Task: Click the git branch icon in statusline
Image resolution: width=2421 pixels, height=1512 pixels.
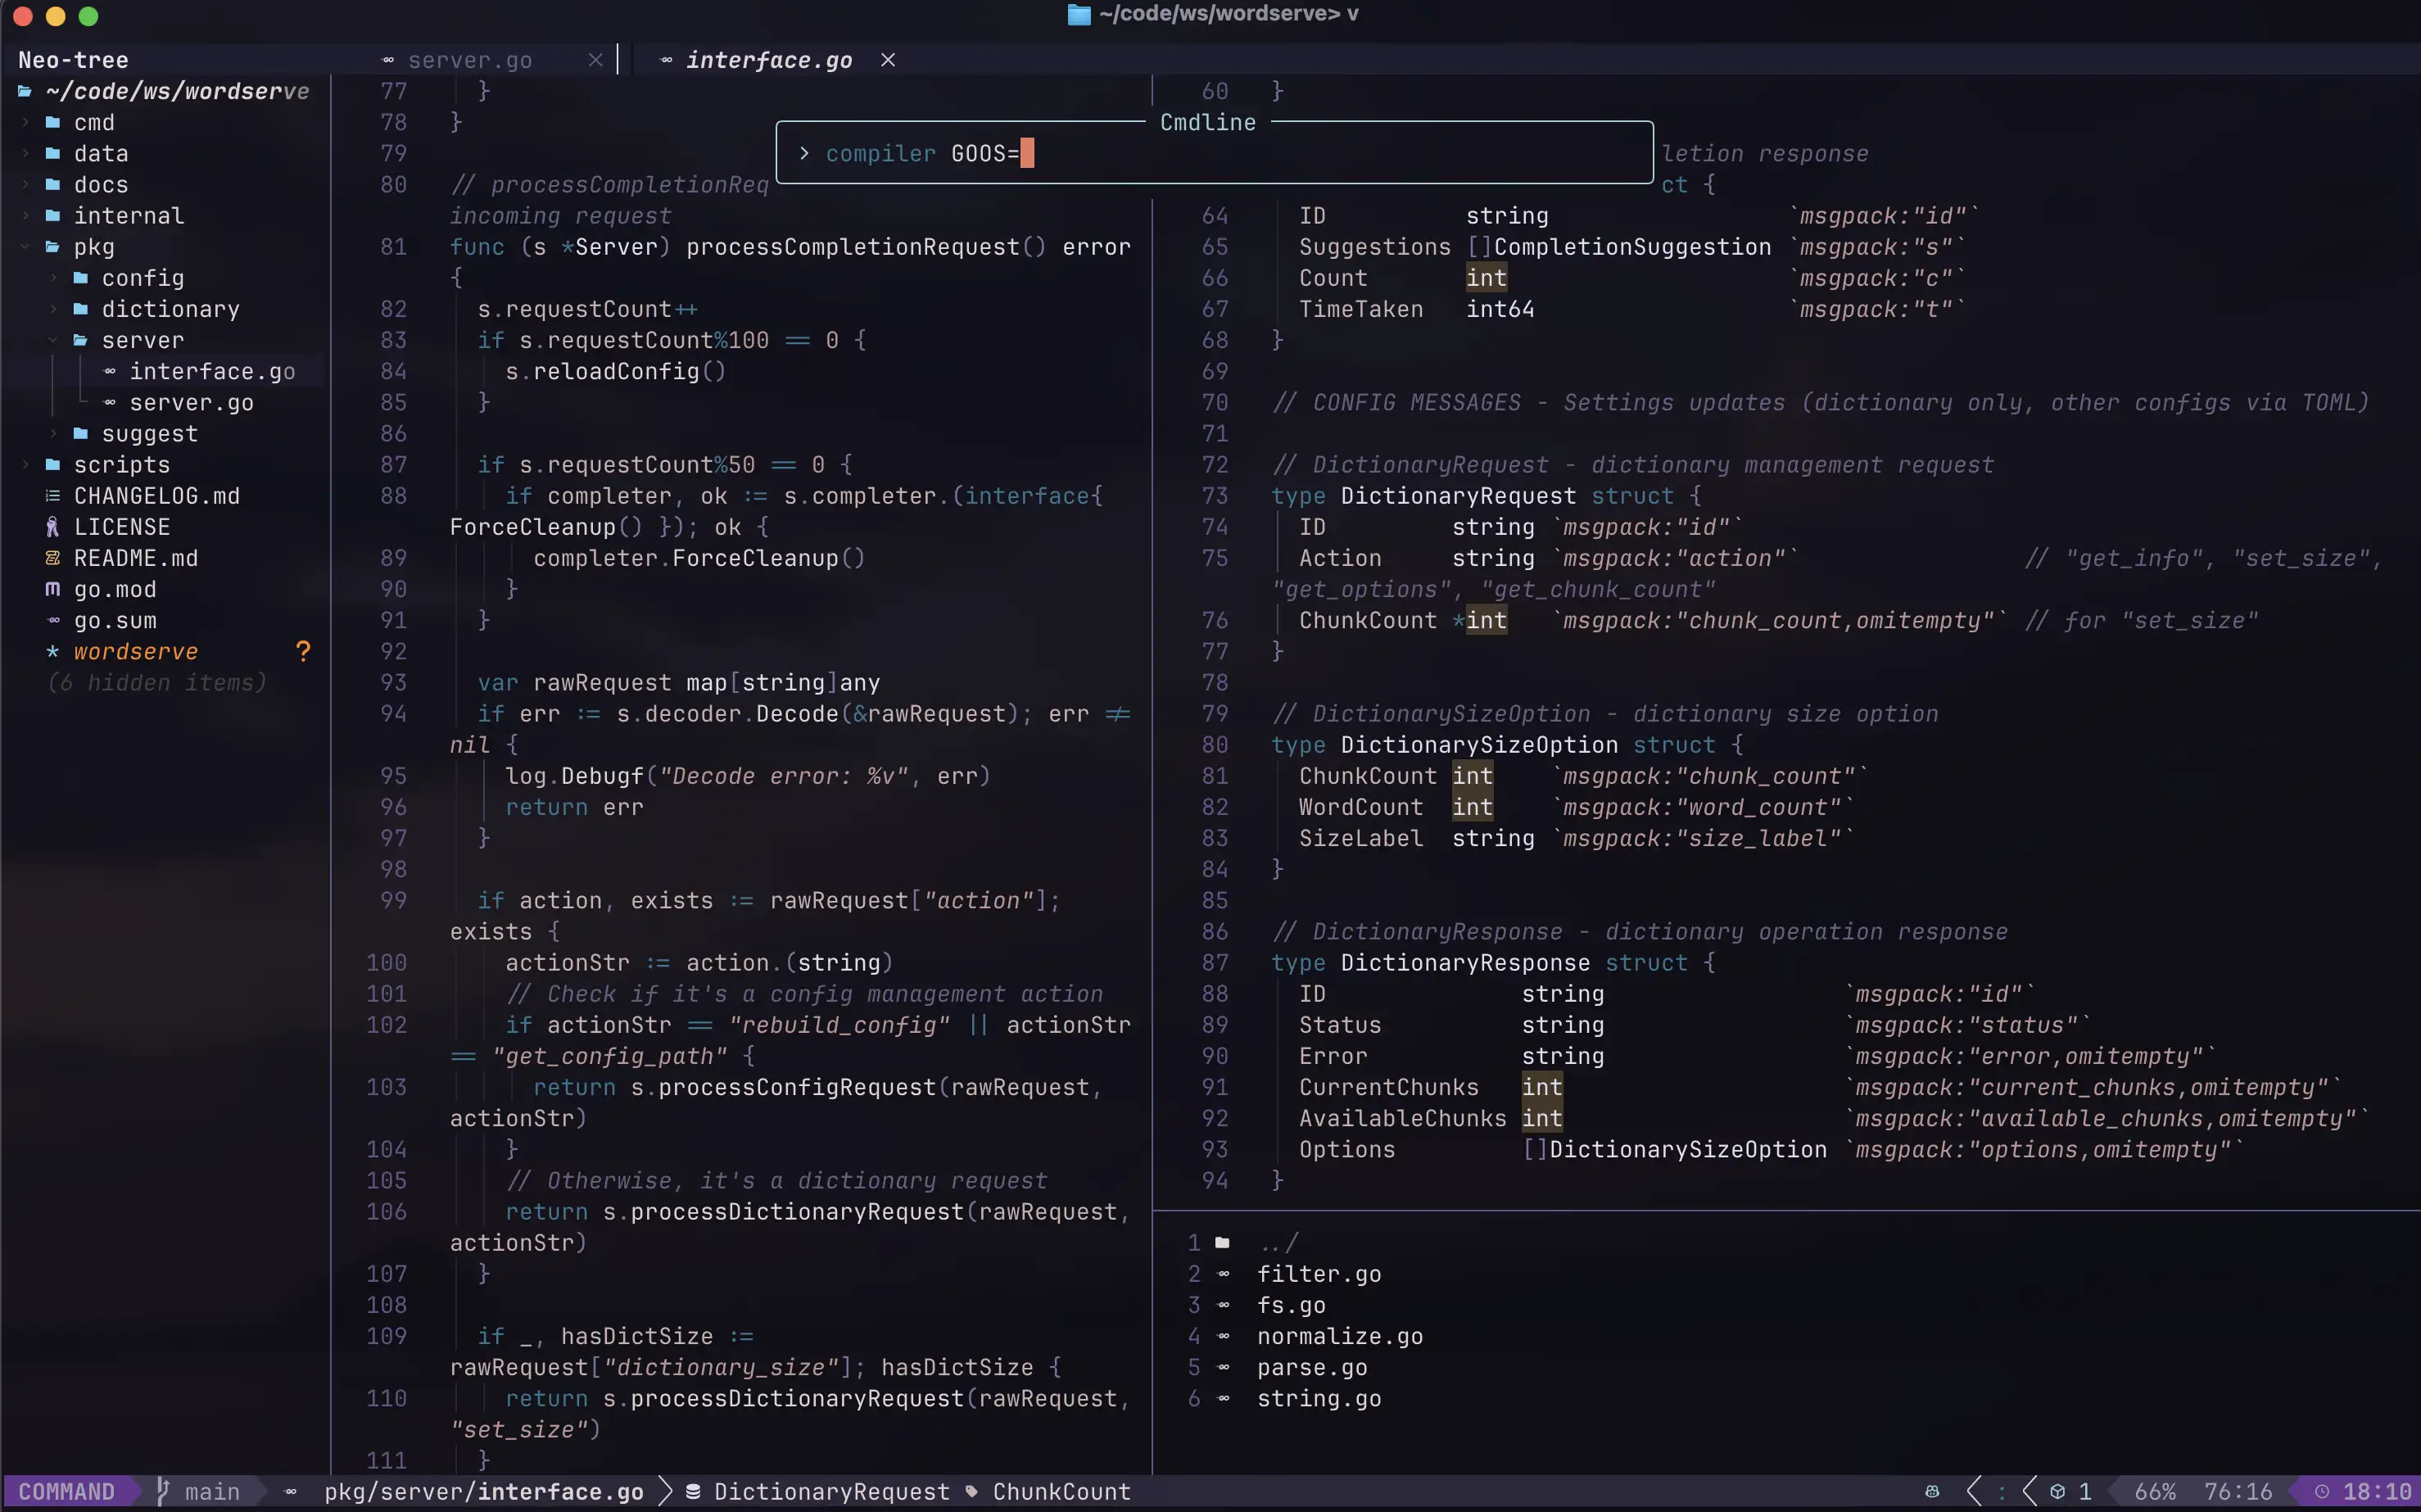Action: [163, 1491]
